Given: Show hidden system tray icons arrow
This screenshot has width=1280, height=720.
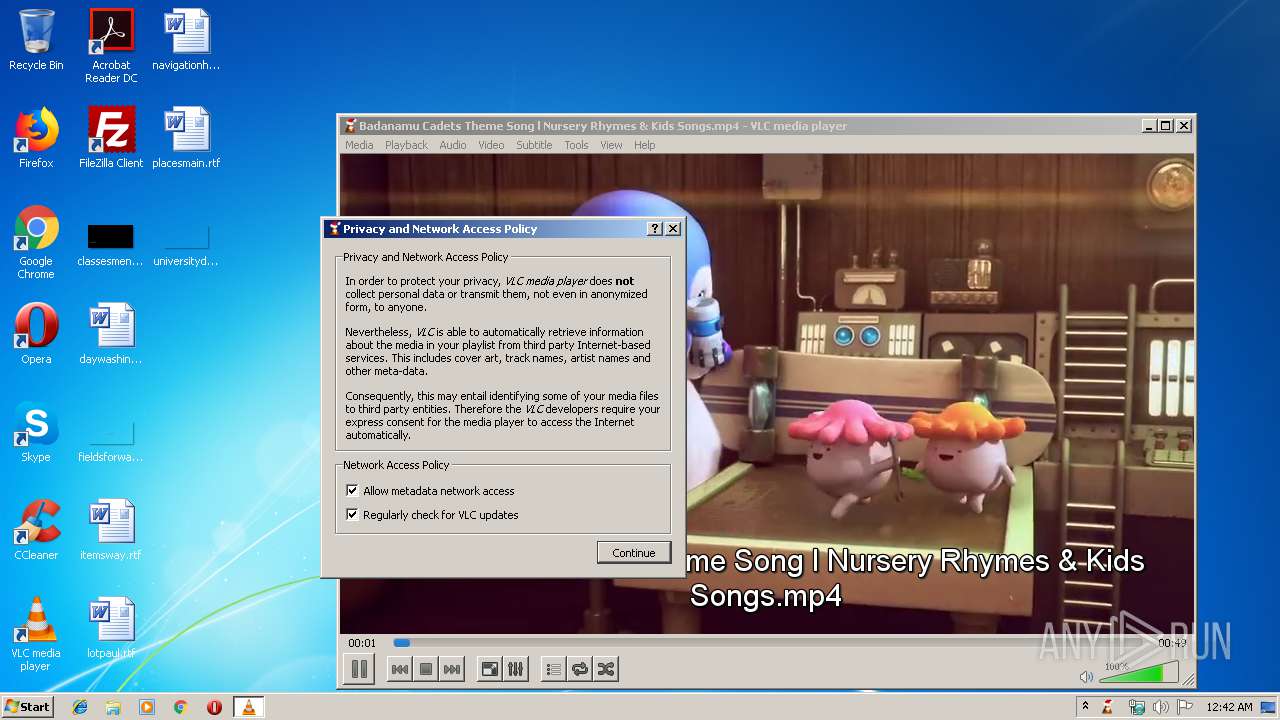Looking at the screenshot, I should (x=1085, y=707).
